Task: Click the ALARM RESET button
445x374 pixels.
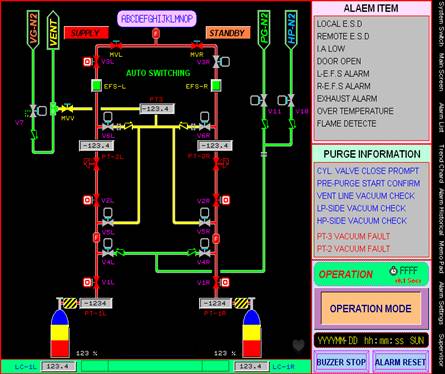Action: [x=400, y=362]
